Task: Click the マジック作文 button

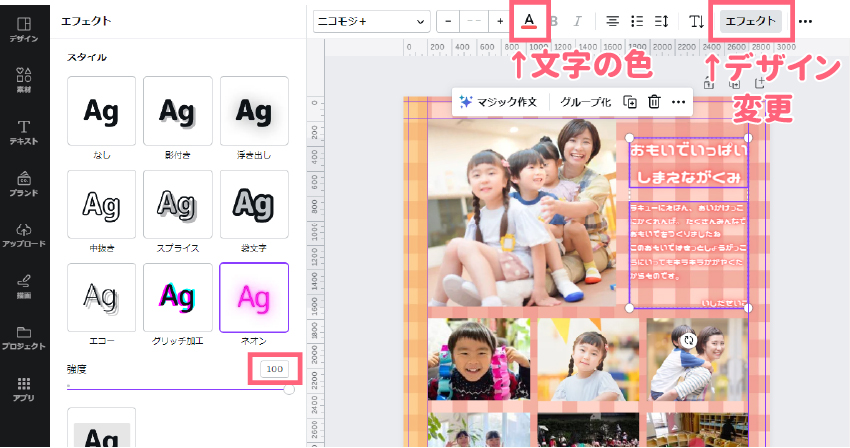Action: 498,101
